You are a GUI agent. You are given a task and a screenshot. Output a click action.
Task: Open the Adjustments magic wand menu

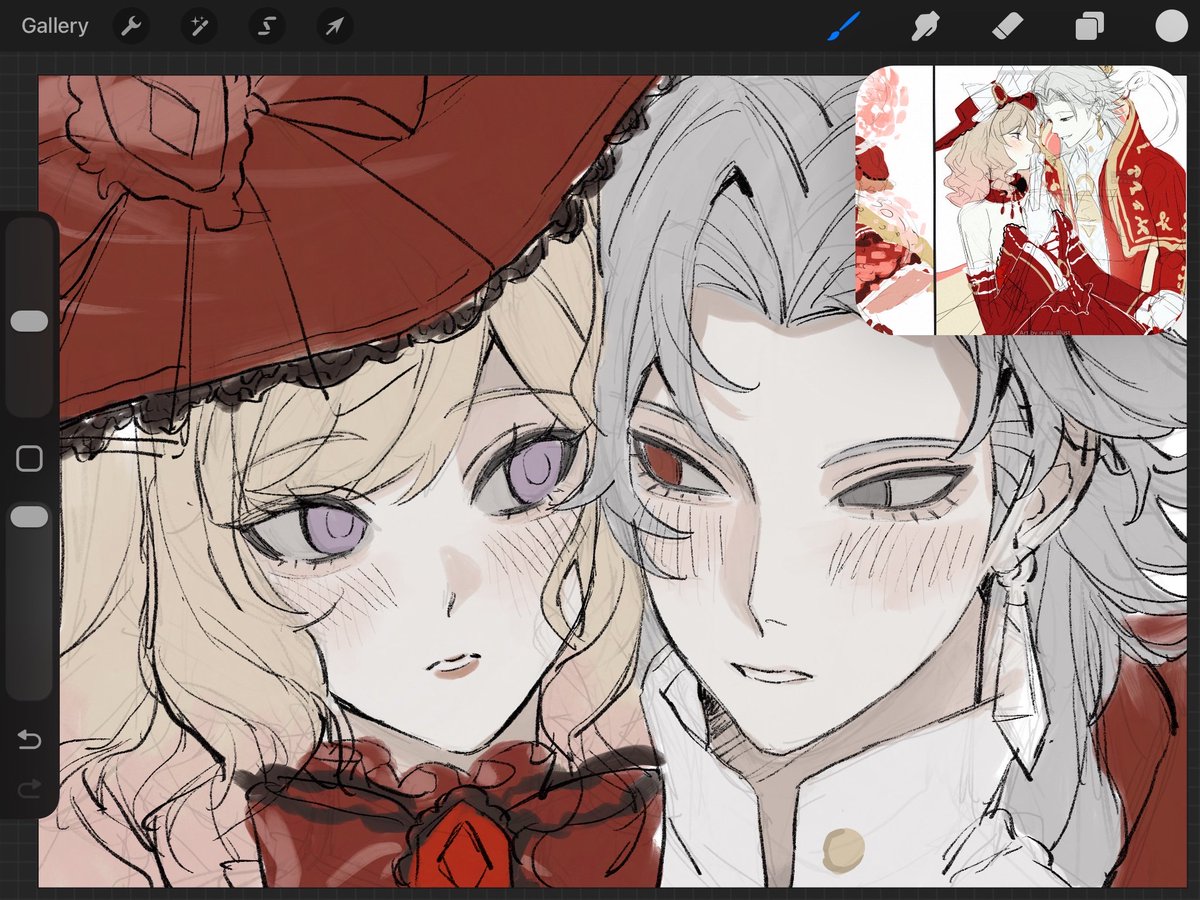pyautogui.click(x=199, y=26)
